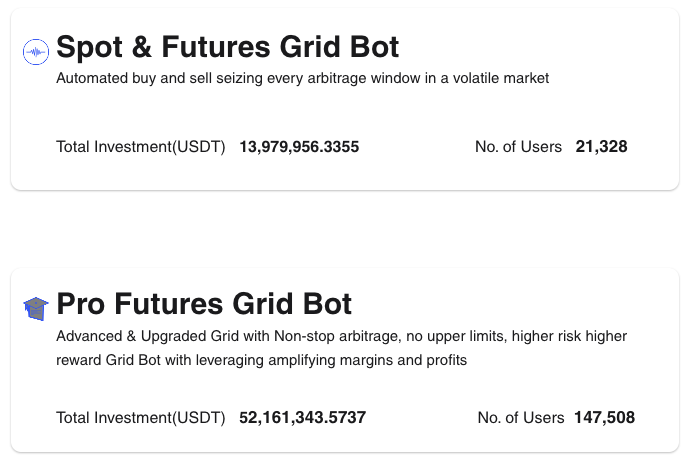Click the word Pro in second title
The width and height of the screenshot is (699, 465).
81,304
